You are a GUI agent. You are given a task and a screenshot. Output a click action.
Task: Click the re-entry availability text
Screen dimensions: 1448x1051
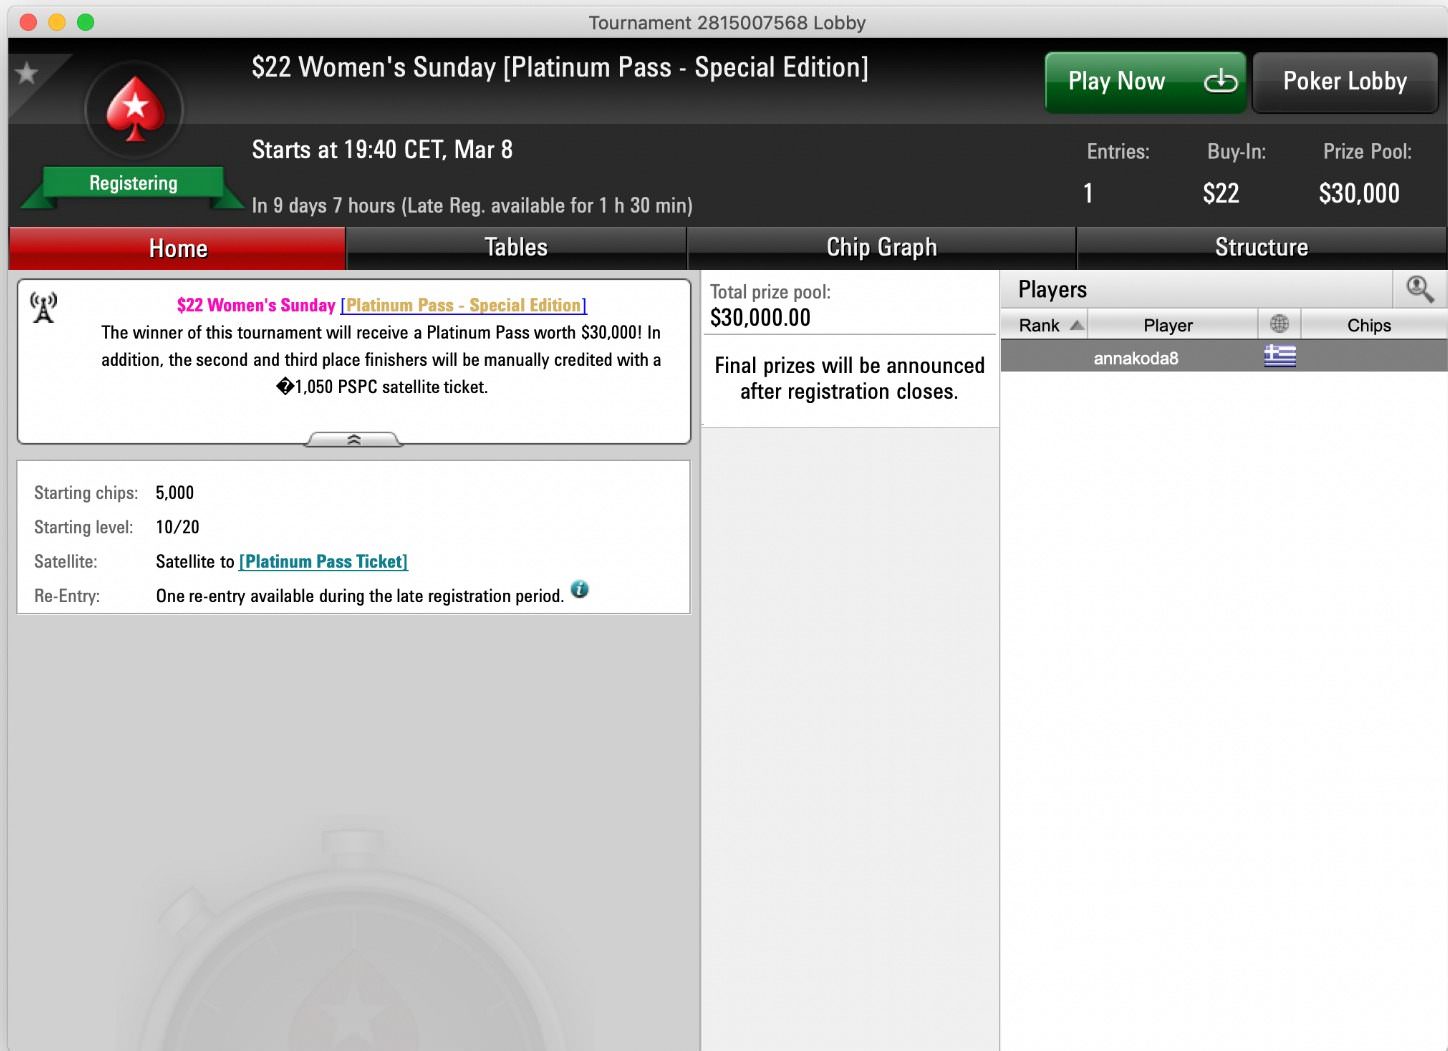360,596
